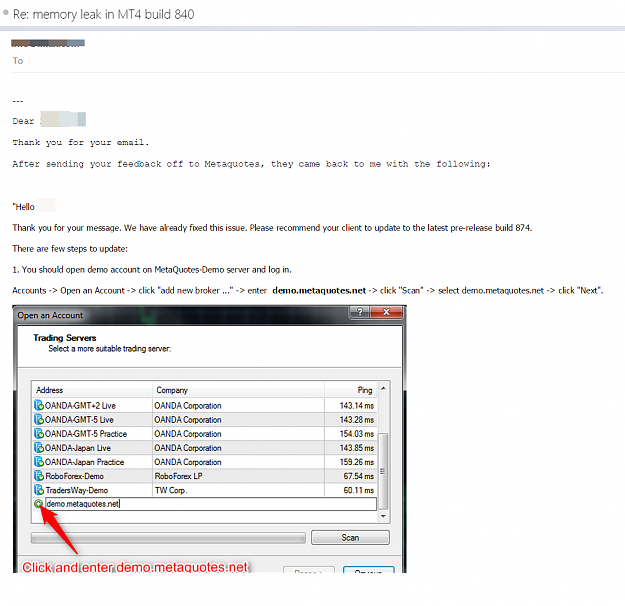625x606 pixels.
Task: Select the OANDA-GMT-5 Practice server row
Action: point(204,434)
